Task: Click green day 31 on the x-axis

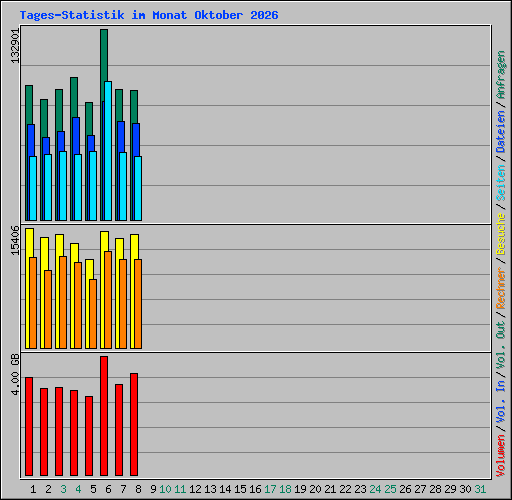Action: point(480,489)
